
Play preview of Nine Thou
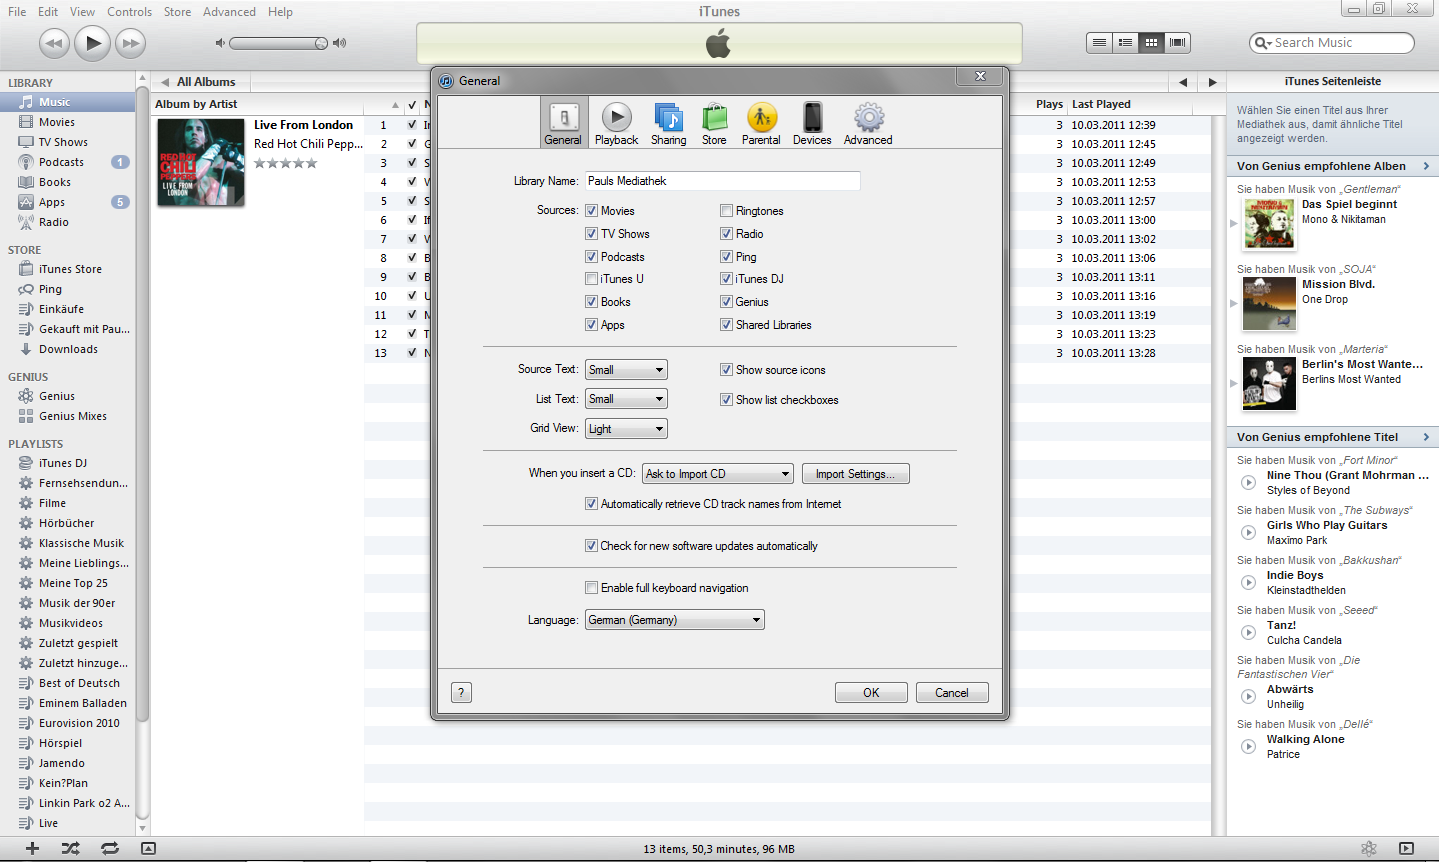tap(1248, 482)
